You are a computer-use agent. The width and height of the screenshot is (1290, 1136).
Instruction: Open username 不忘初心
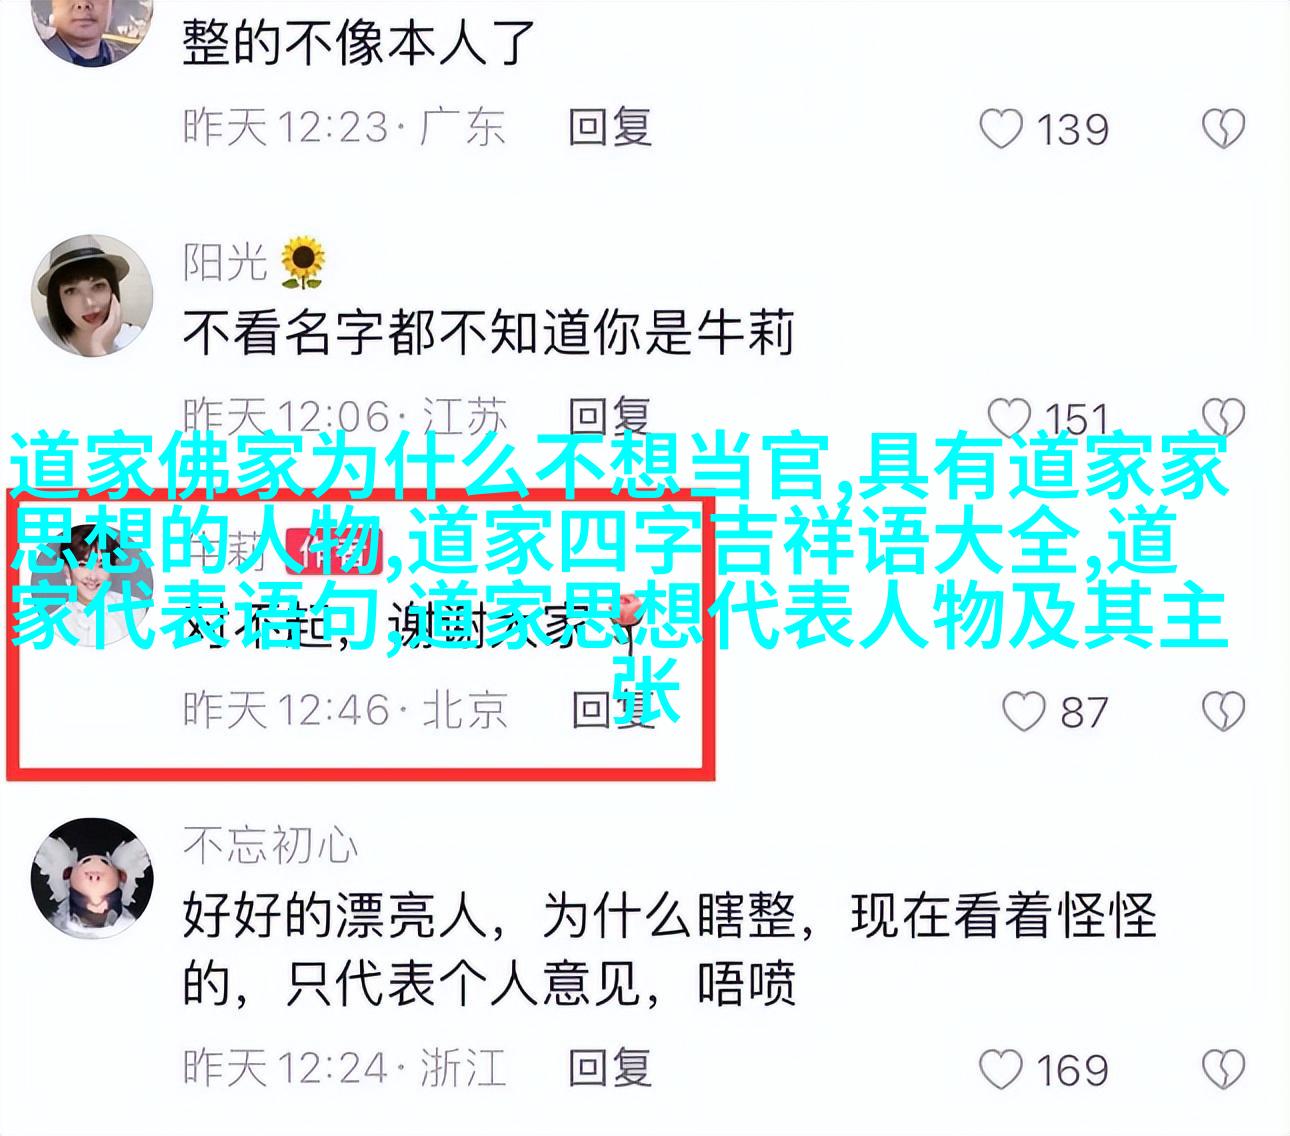pyautogui.click(x=270, y=846)
